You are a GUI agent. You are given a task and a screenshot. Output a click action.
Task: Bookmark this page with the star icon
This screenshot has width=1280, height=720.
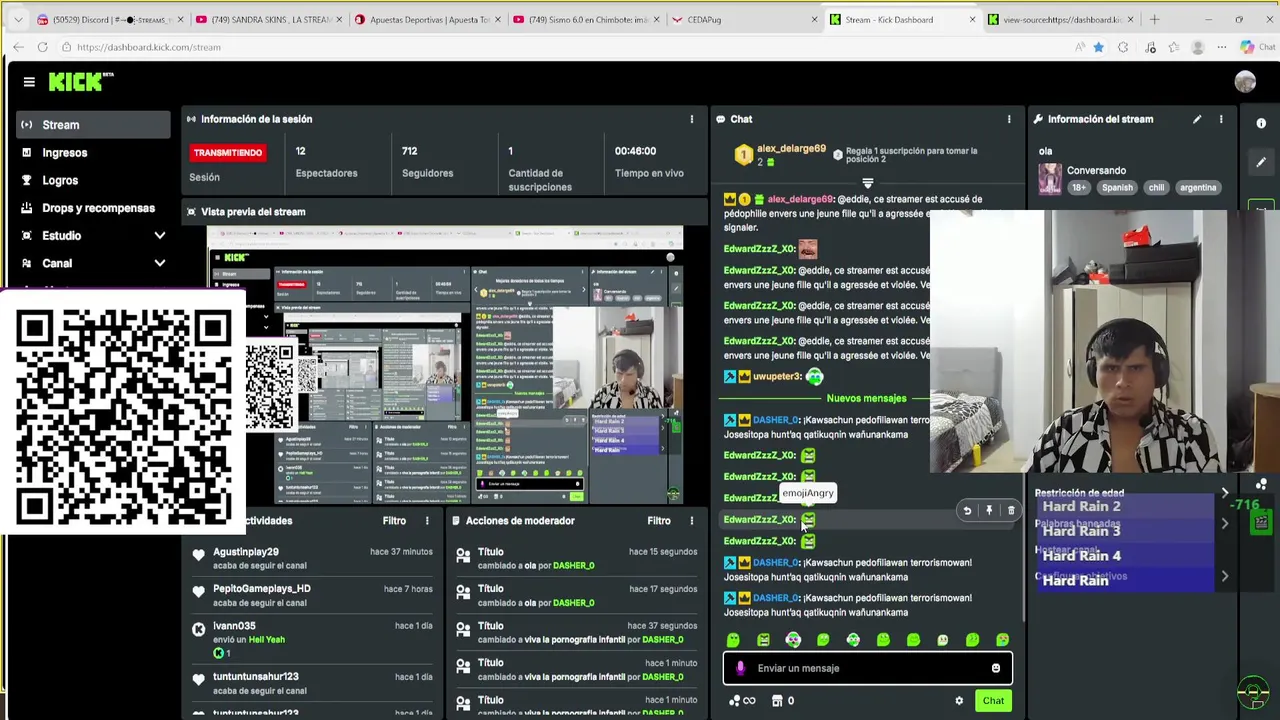pyautogui.click(x=1098, y=47)
